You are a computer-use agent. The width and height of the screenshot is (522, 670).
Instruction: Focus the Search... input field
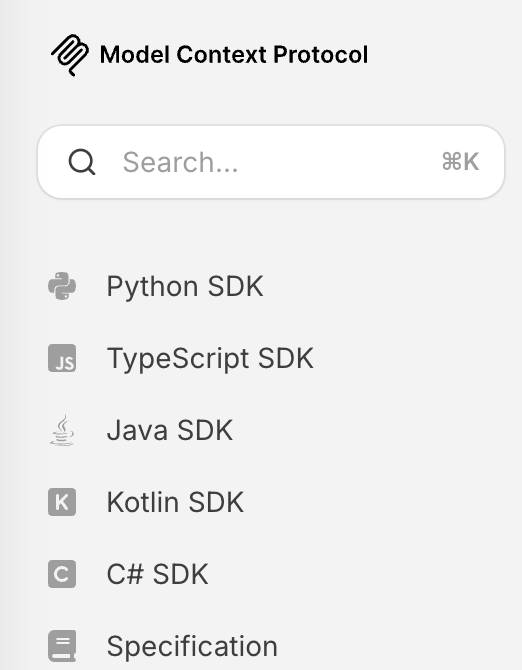(x=271, y=162)
